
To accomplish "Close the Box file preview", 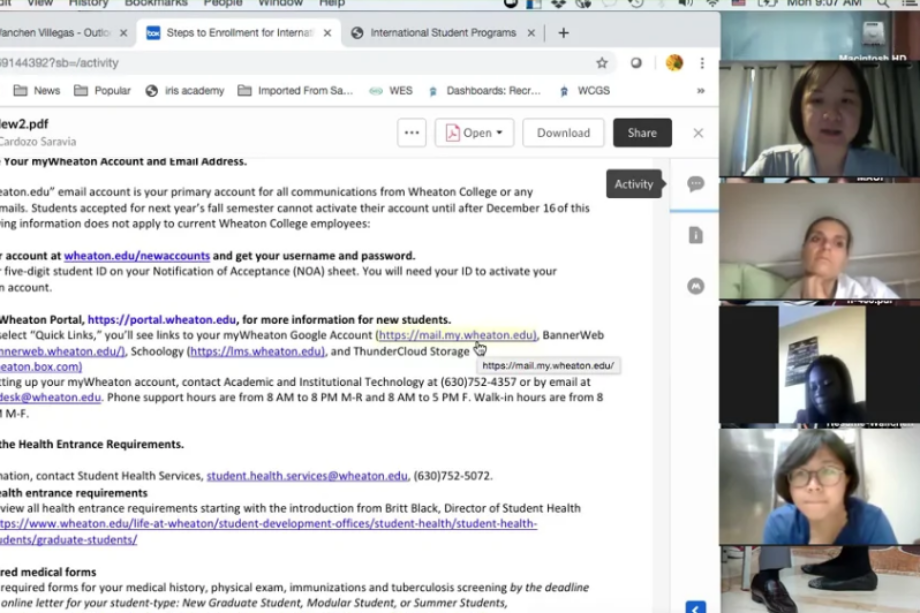I will 698,133.
